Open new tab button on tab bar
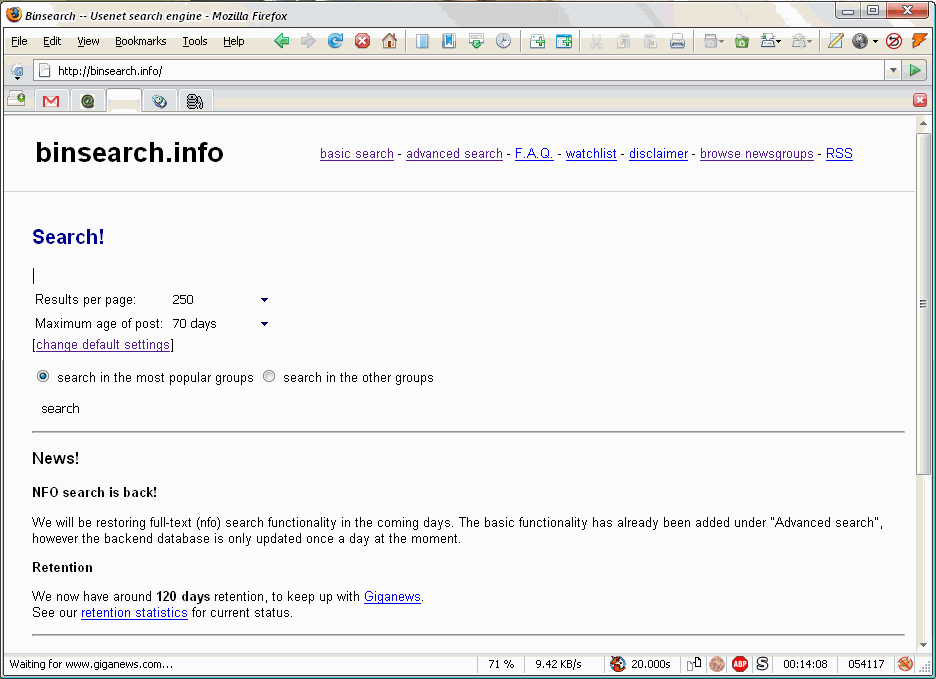Screen dimensions: 936x679 pos(17,100)
